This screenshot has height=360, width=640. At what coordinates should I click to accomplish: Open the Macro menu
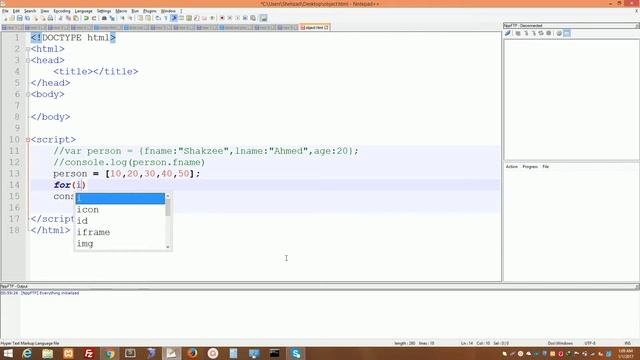(x=121, y=11)
